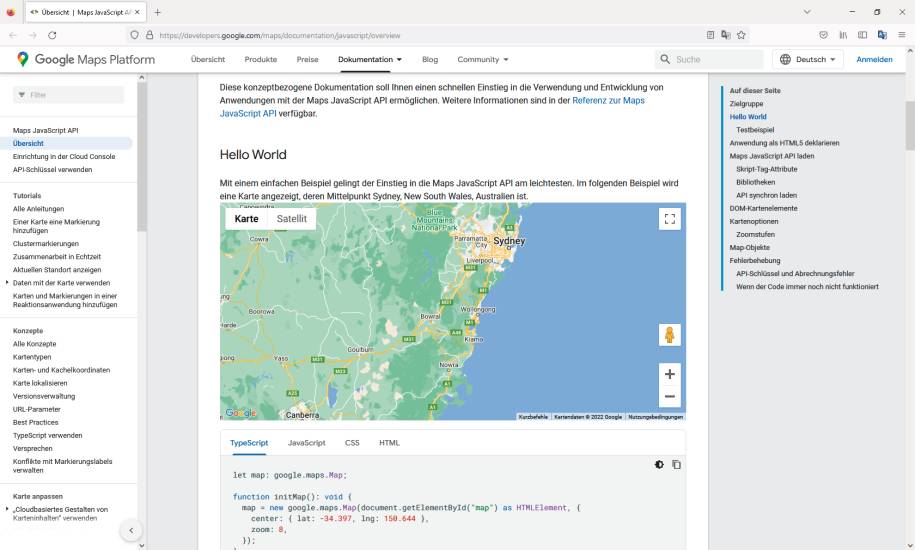Open the Blog navigation item
Image resolution: width=915 pixels, height=550 pixels.
(430, 59)
